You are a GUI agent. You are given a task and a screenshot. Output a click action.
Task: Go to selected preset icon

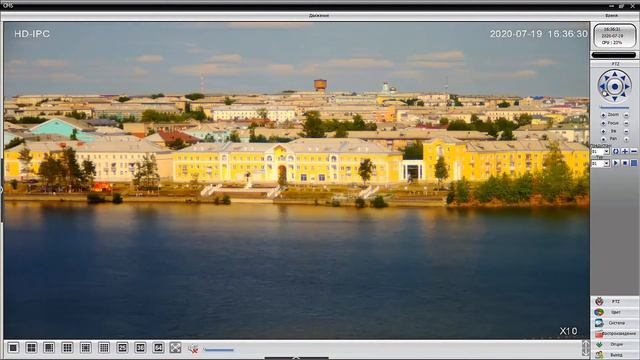[616, 151]
